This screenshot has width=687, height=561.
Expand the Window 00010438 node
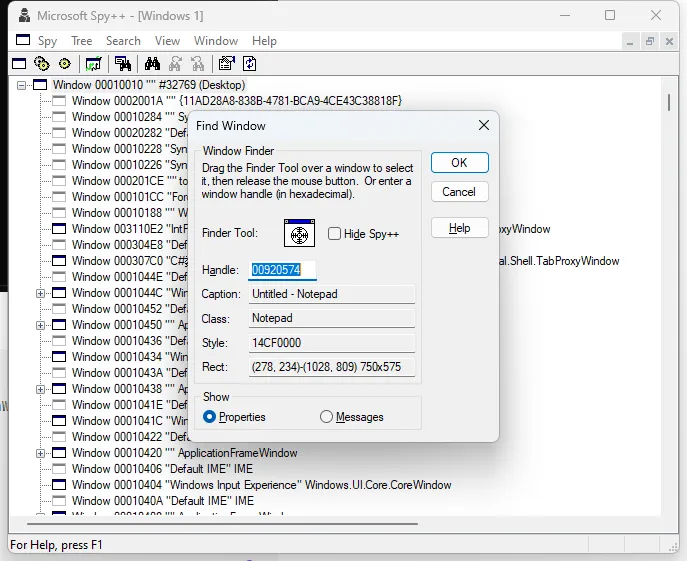tap(40, 389)
